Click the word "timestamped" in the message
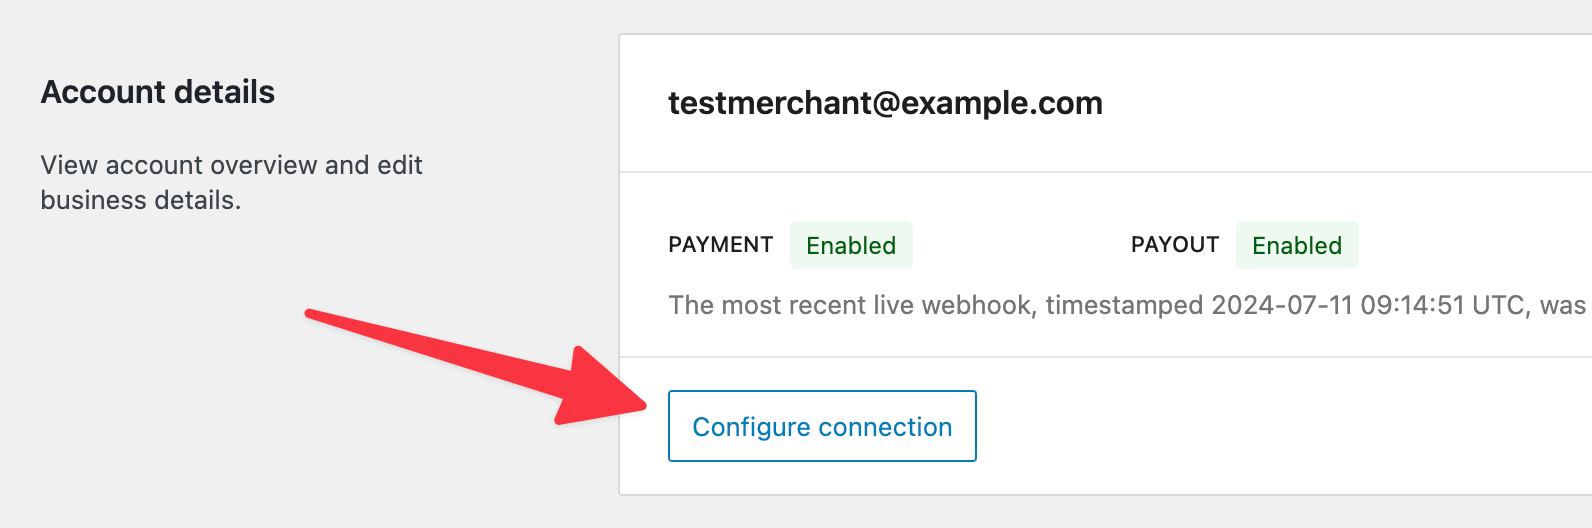 click(x=1124, y=305)
